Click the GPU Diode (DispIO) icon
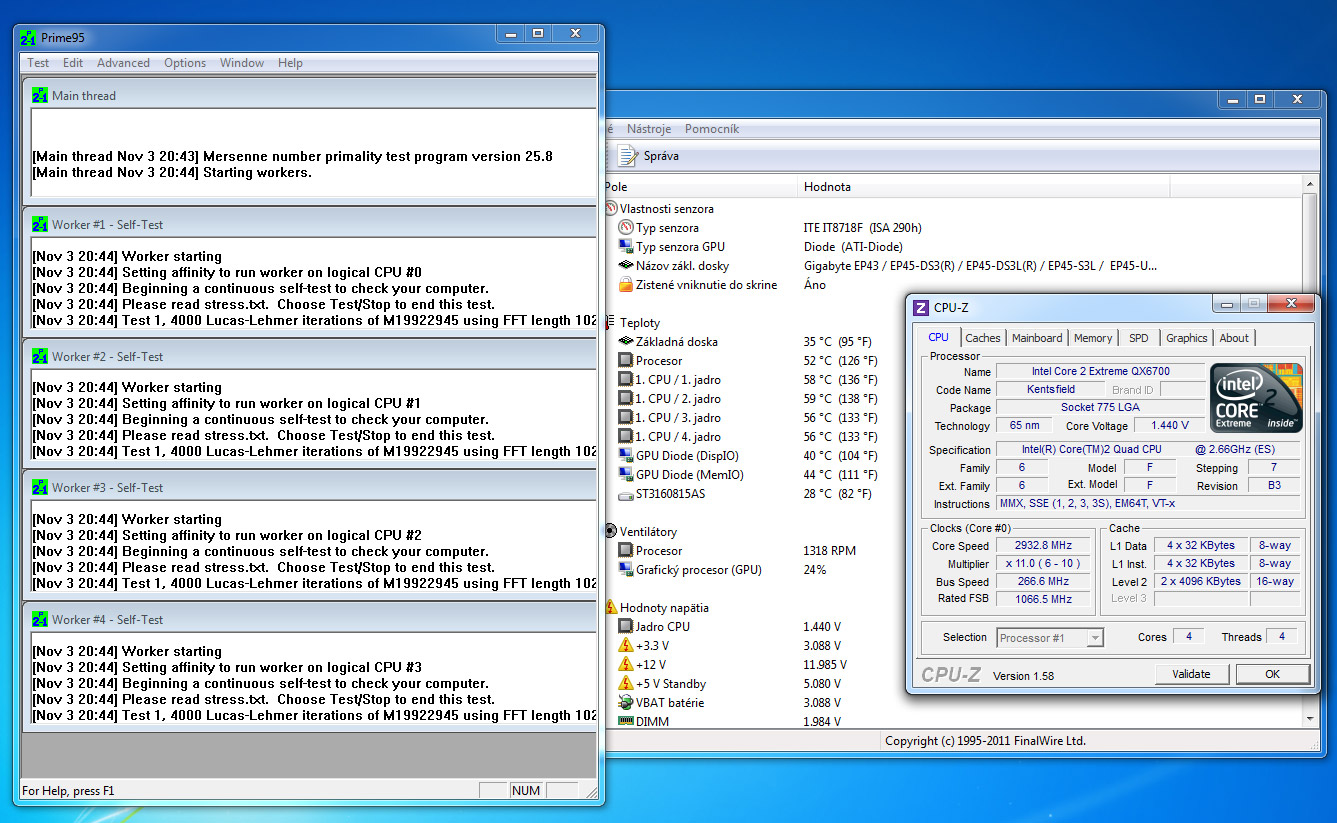This screenshot has height=823, width=1337. [x=626, y=456]
